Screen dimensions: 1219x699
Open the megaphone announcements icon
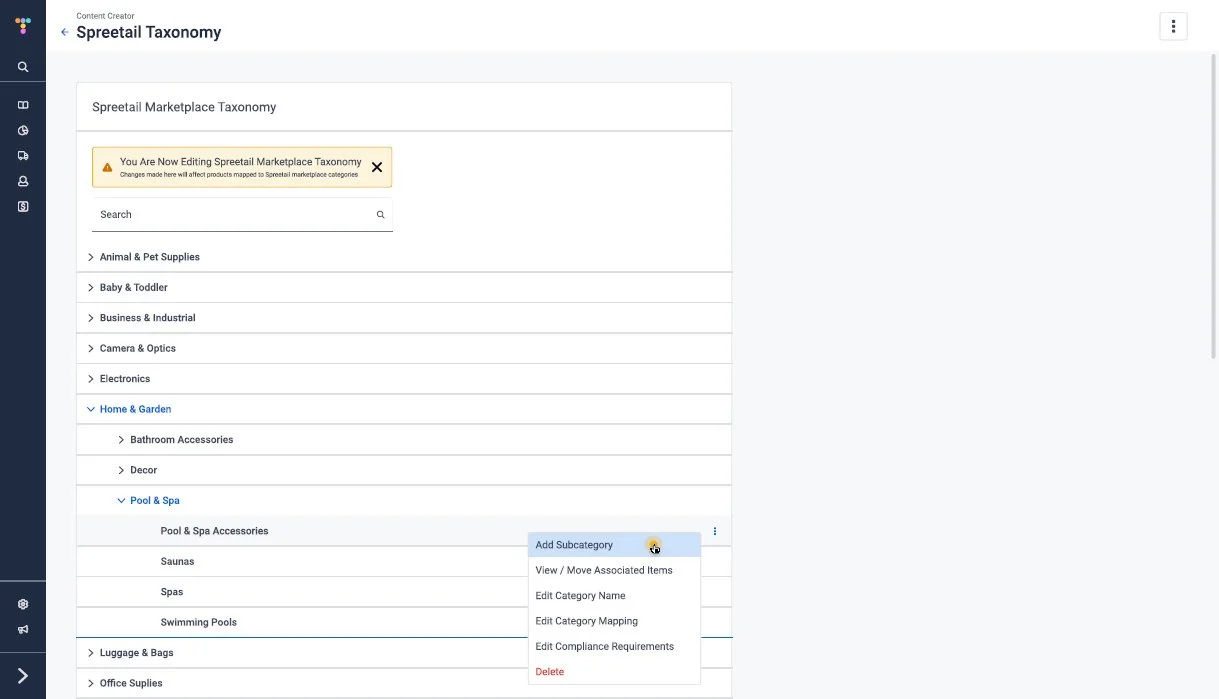click(x=23, y=630)
